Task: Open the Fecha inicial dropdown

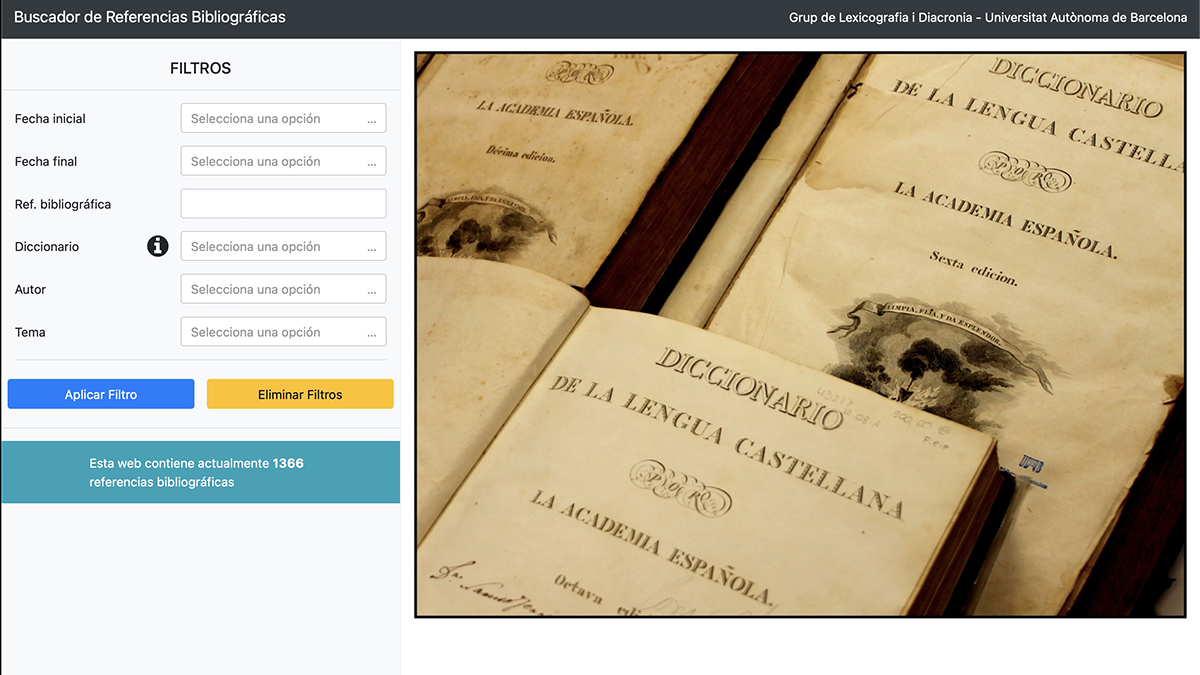Action: point(283,118)
